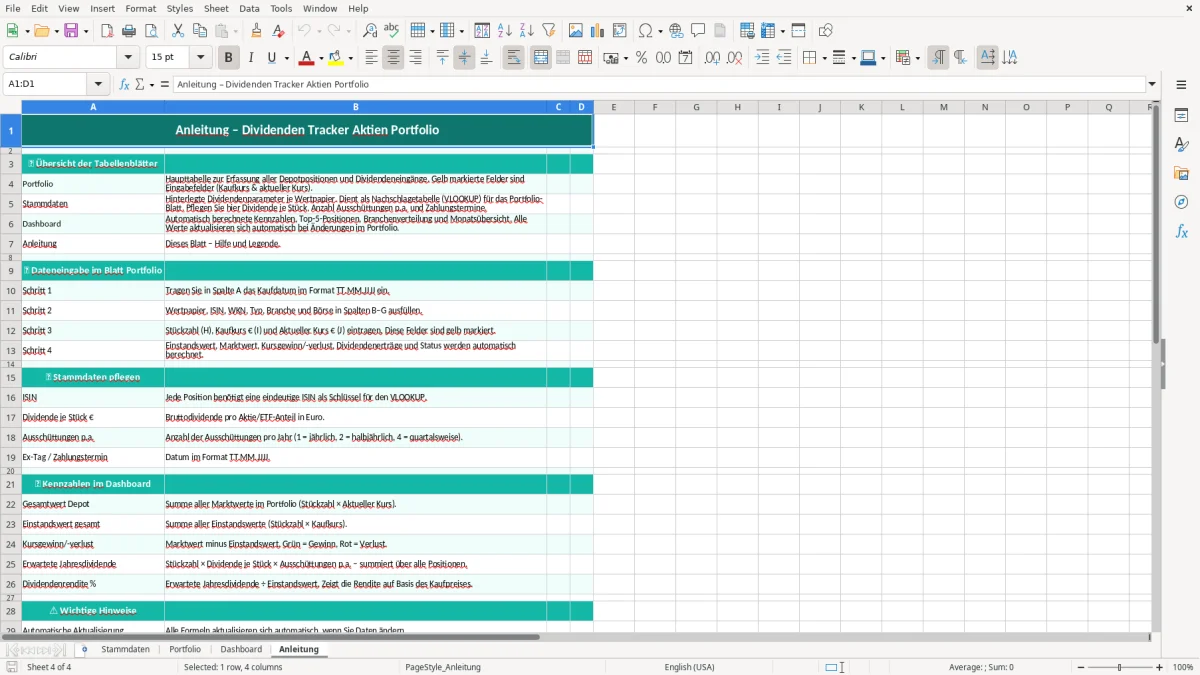The height and width of the screenshot is (675, 1200).
Task: Insert special character Omega icon
Action: pyautogui.click(x=645, y=31)
